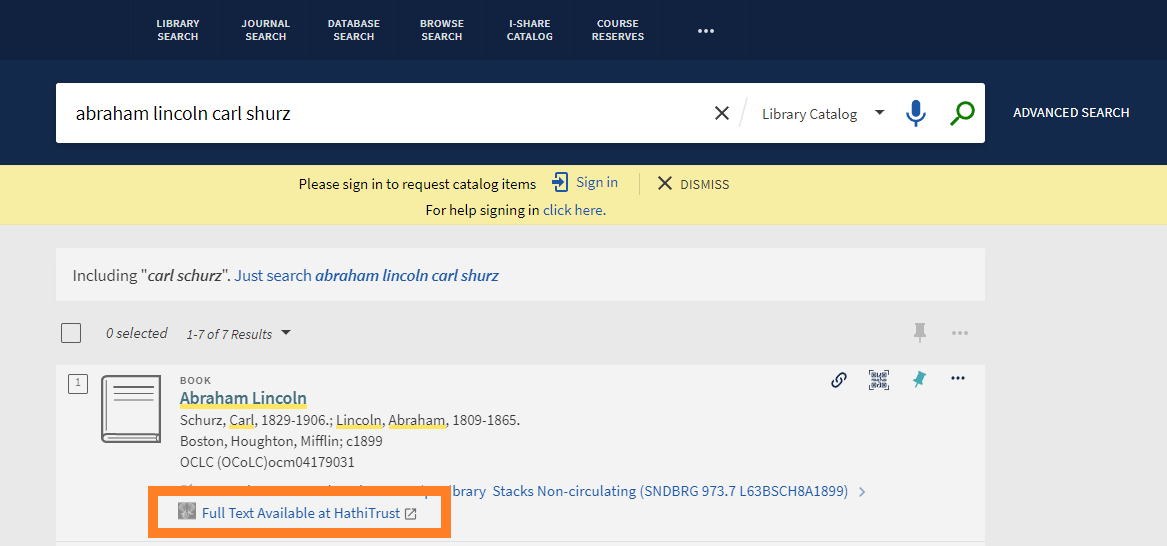Clear the search box with X icon
Image resolution: width=1167 pixels, height=546 pixels.
pyautogui.click(x=721, y=113)
